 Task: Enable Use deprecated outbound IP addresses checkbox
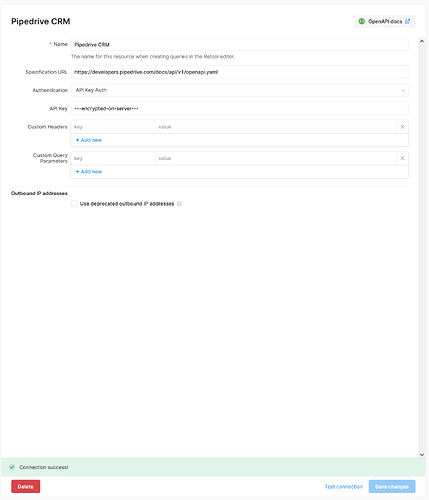click(x=74, y=204)
